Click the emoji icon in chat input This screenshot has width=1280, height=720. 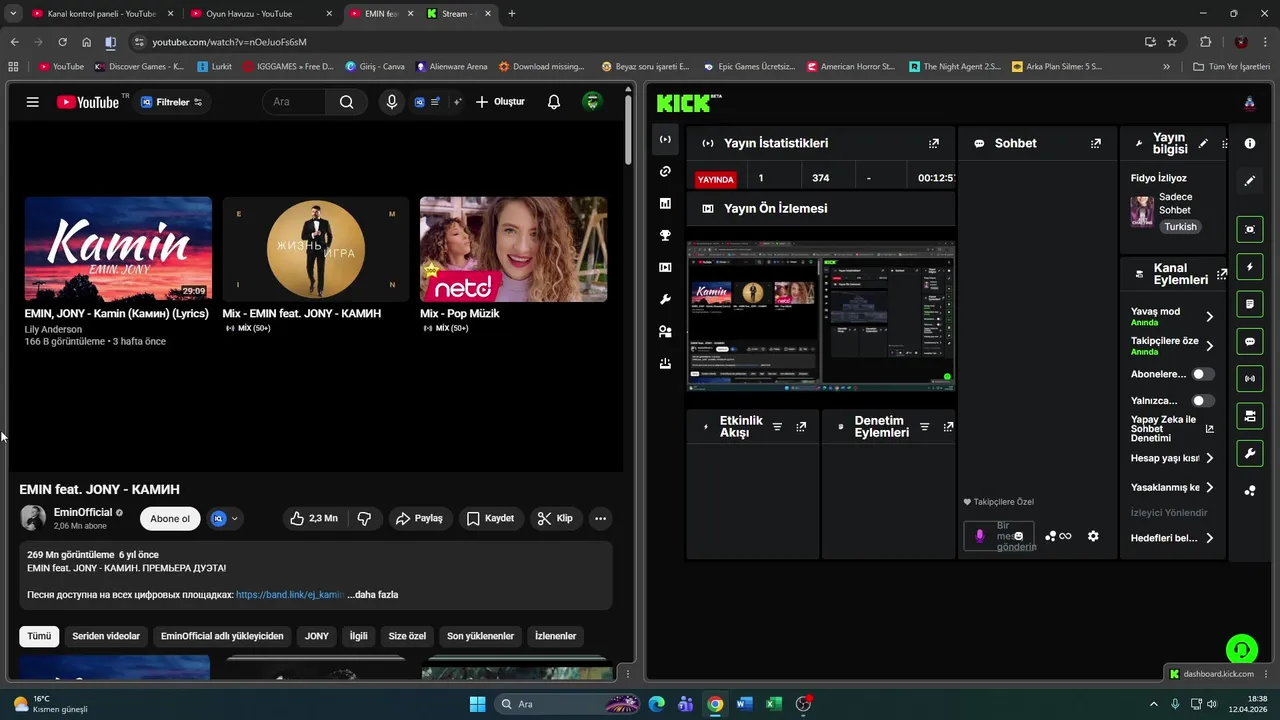click(1019, 536)
